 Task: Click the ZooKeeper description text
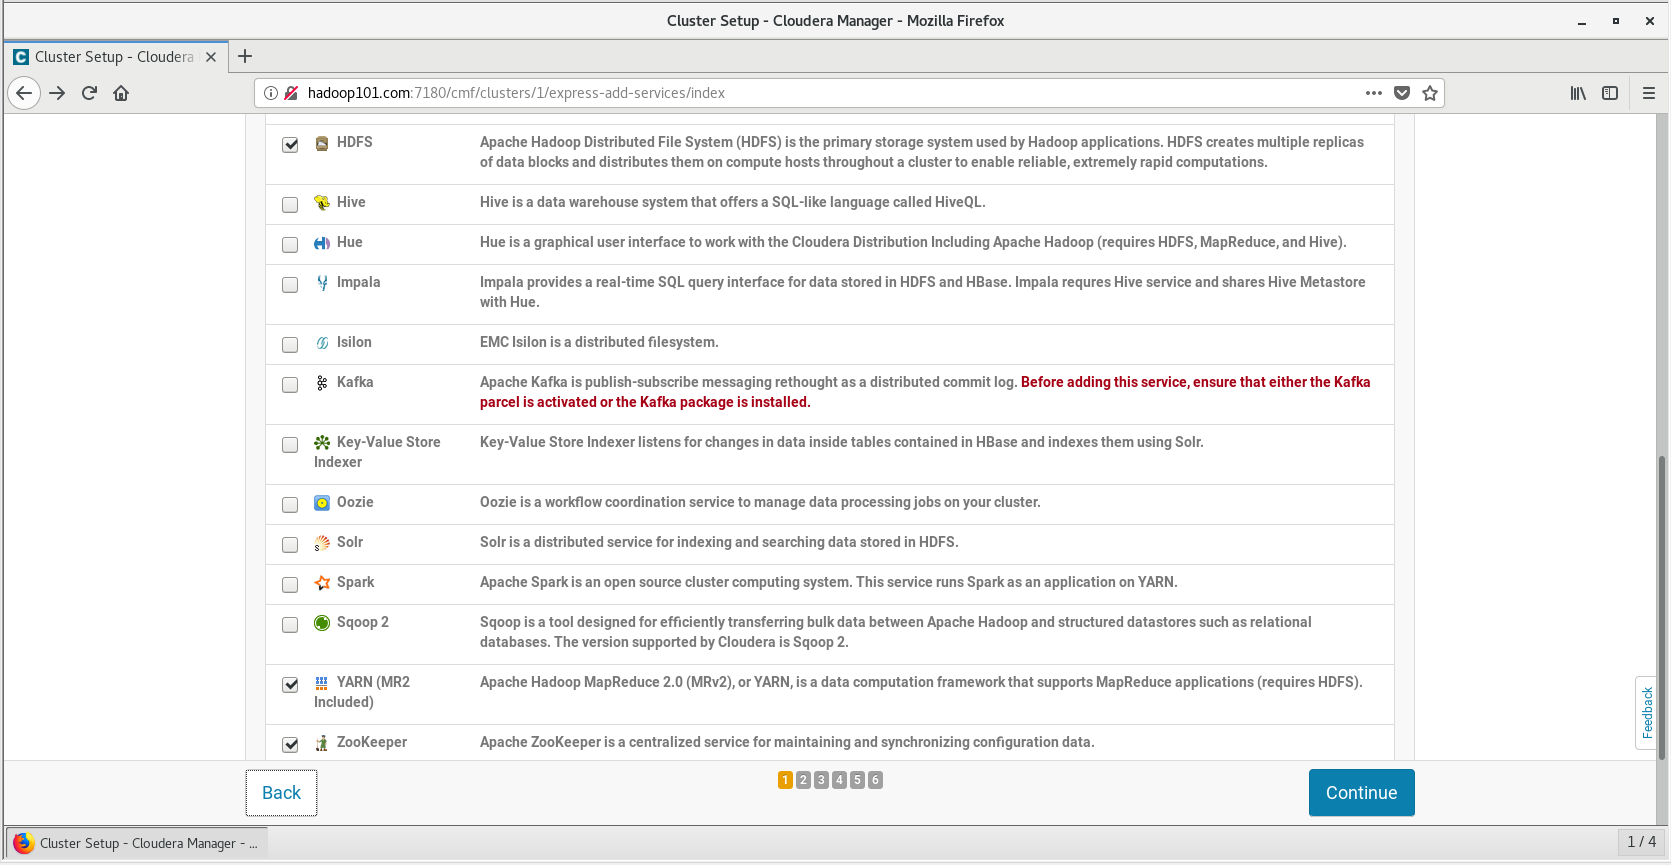click(787, 742)
